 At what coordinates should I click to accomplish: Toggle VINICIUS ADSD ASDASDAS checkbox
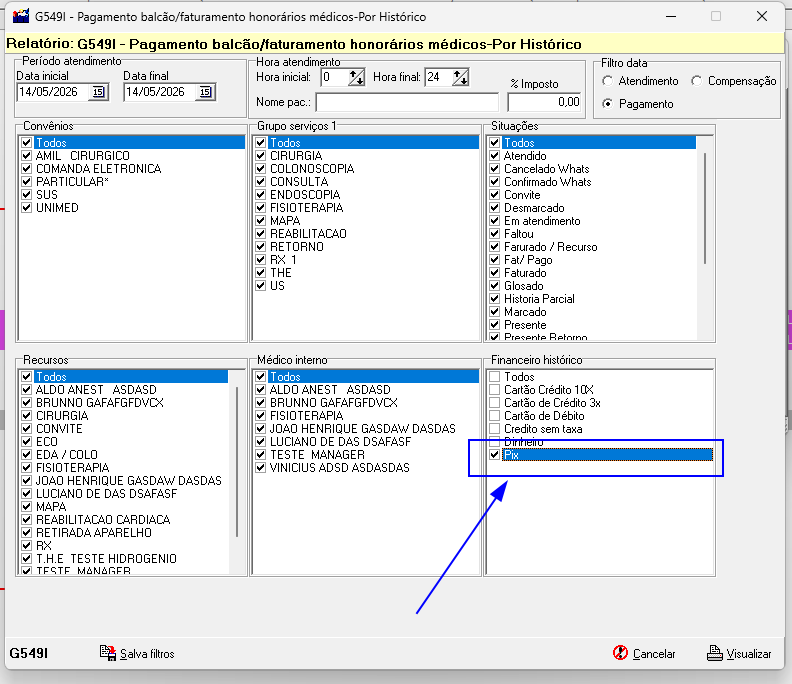(x=261, y=467)
